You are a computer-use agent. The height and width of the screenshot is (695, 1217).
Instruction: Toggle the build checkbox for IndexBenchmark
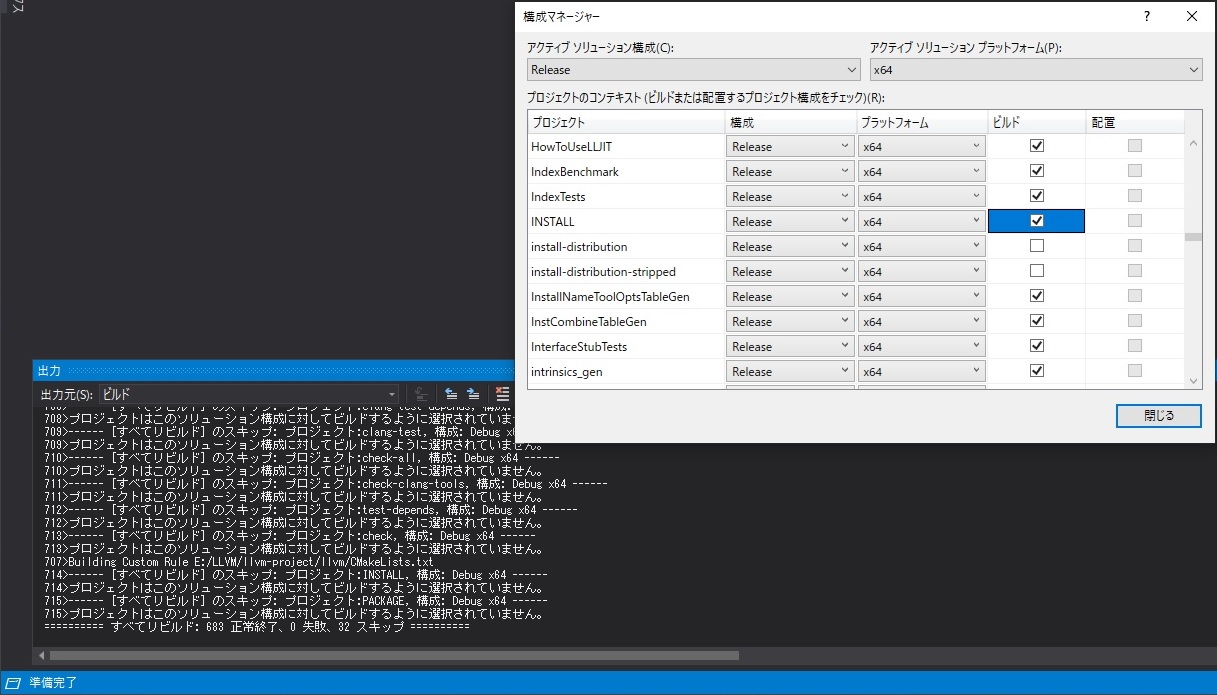click(1036, 170)
